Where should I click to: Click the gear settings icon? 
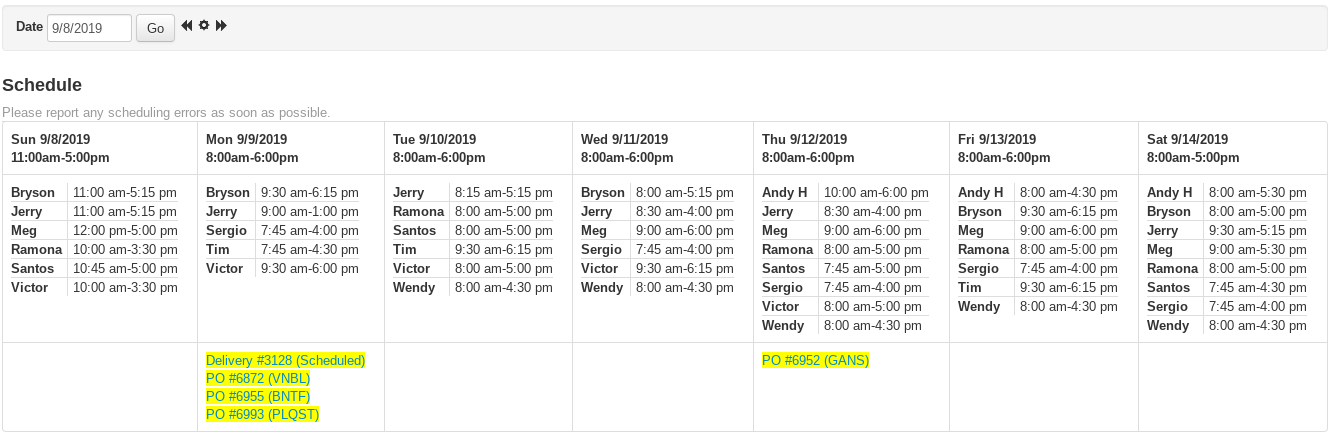[x=204, y=26]
